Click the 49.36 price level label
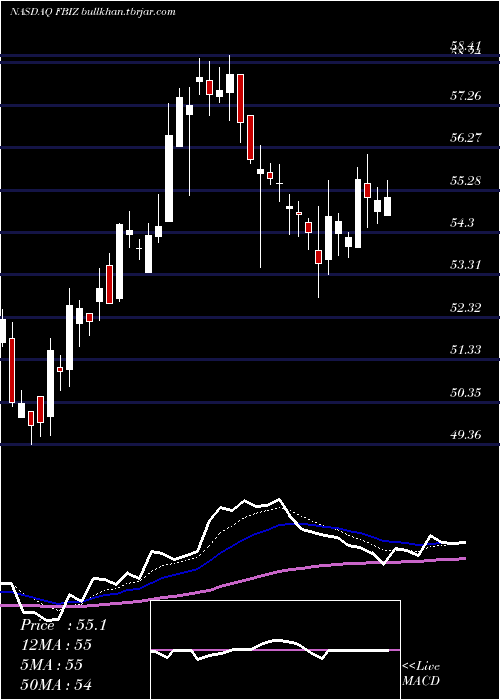 tap(466, 434)
